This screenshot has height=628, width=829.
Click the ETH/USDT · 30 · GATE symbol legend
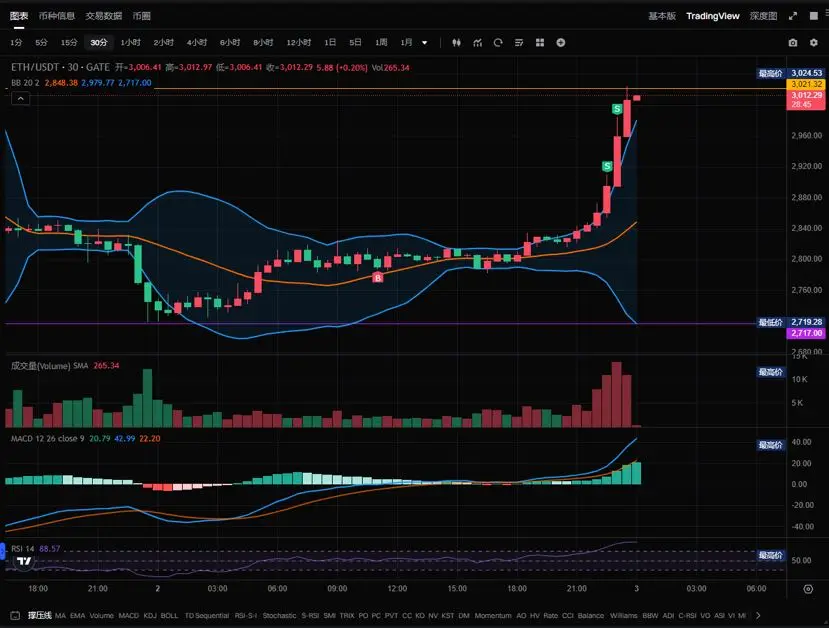click(60, 68)
